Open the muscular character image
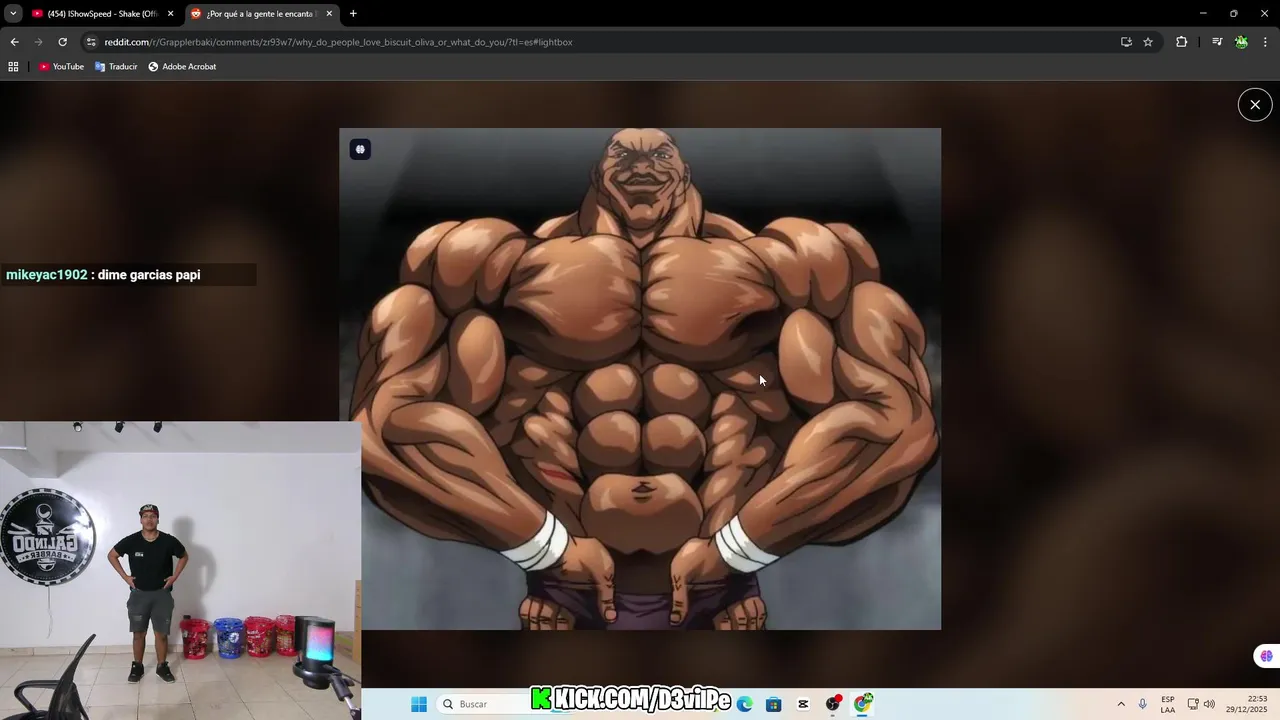Image resolution: width=1280 pixels, height=720 pixels. coord(640,379)
